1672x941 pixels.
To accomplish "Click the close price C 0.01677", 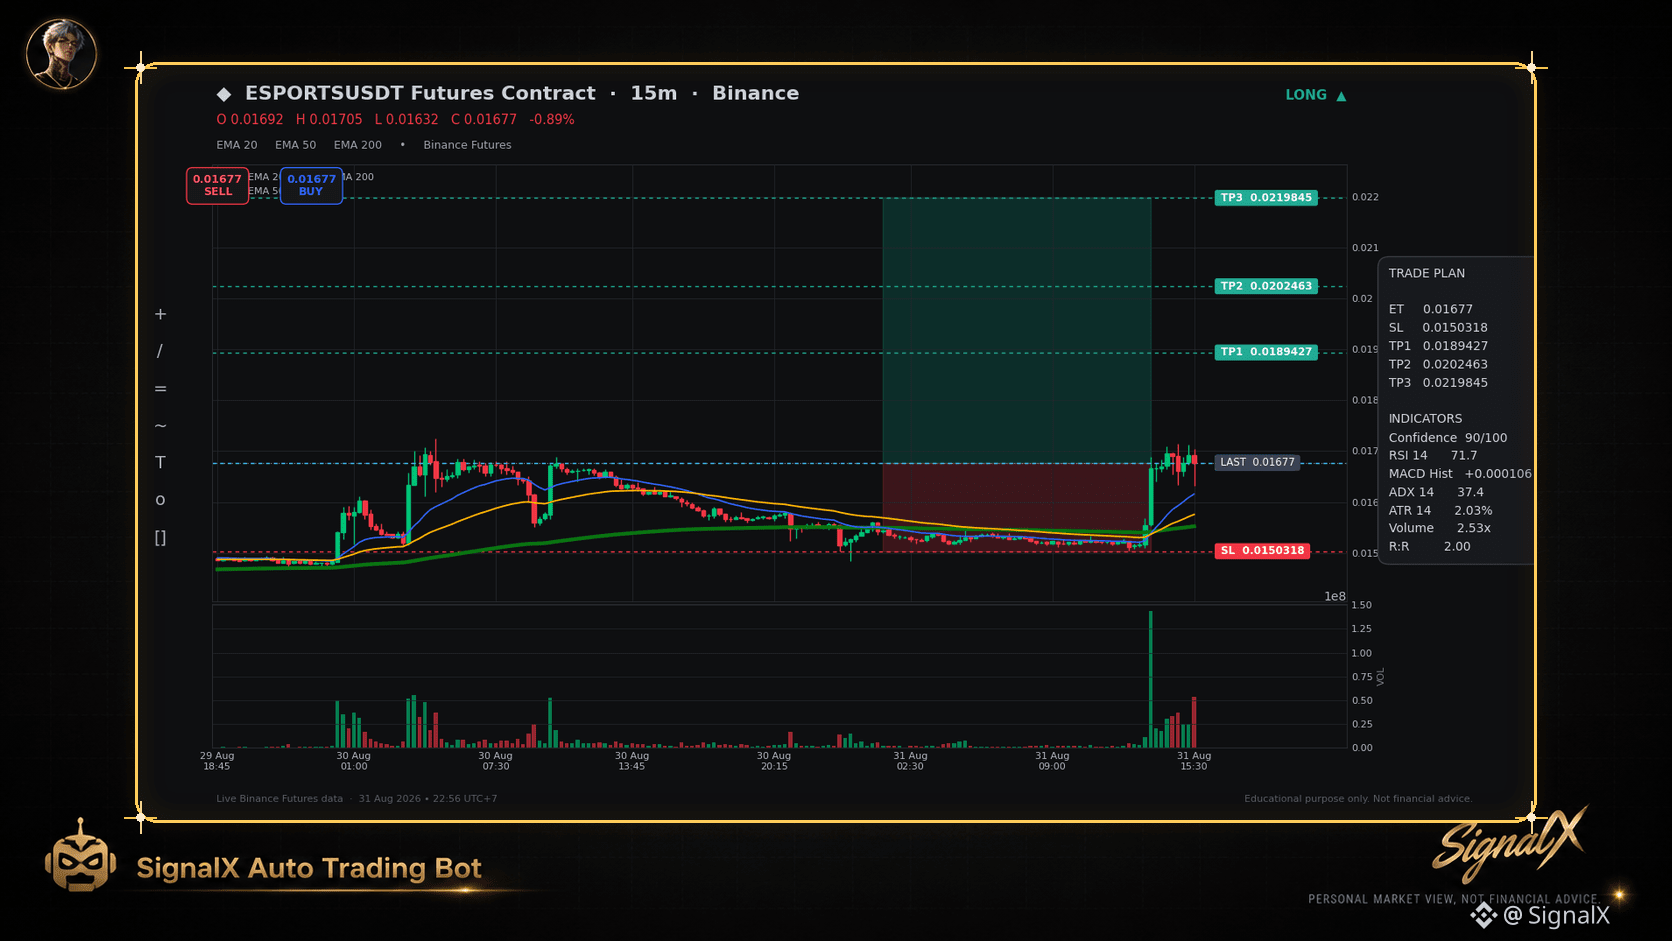I will (x=484, y=119).
